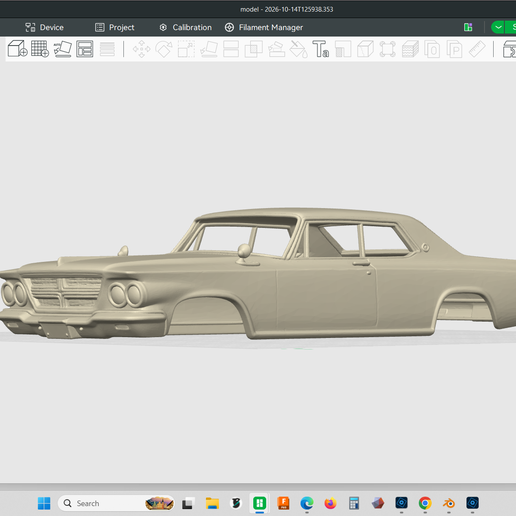Open the Device tab

tap(44, 27)
